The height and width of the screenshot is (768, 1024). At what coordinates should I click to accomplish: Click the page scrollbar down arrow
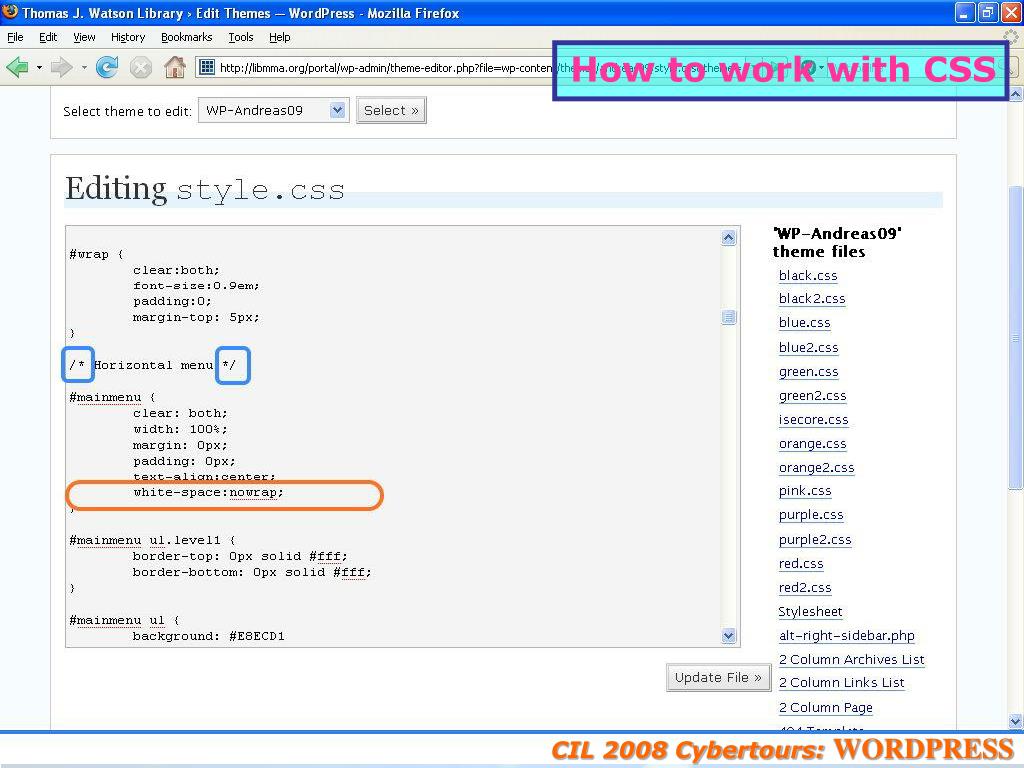point(1016,722)
